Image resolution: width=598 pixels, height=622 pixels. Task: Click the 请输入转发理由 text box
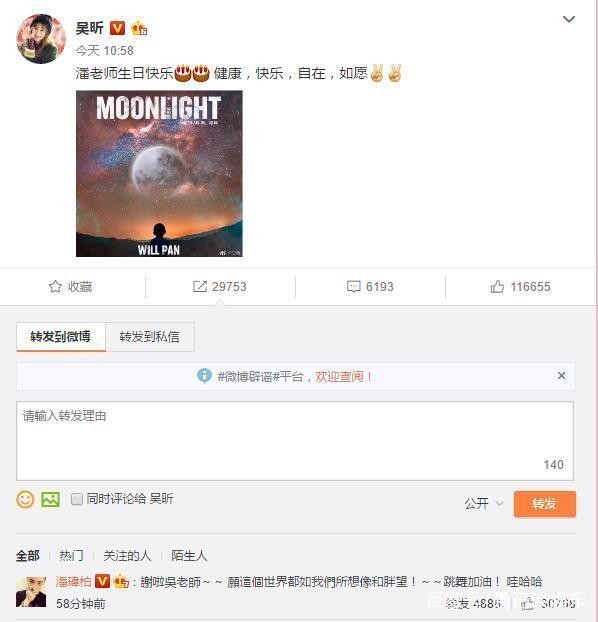(x=295, y=441)
